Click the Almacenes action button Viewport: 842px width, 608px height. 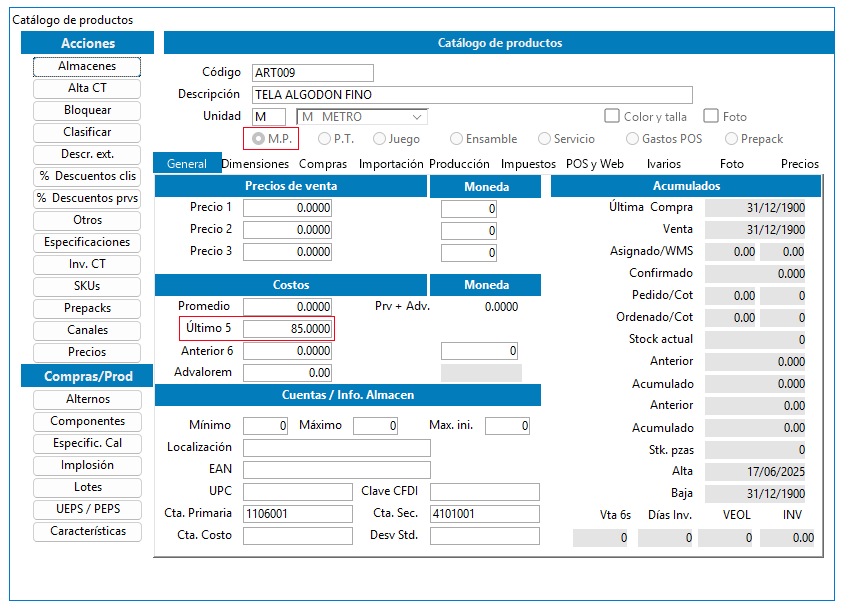pos(87,67)
